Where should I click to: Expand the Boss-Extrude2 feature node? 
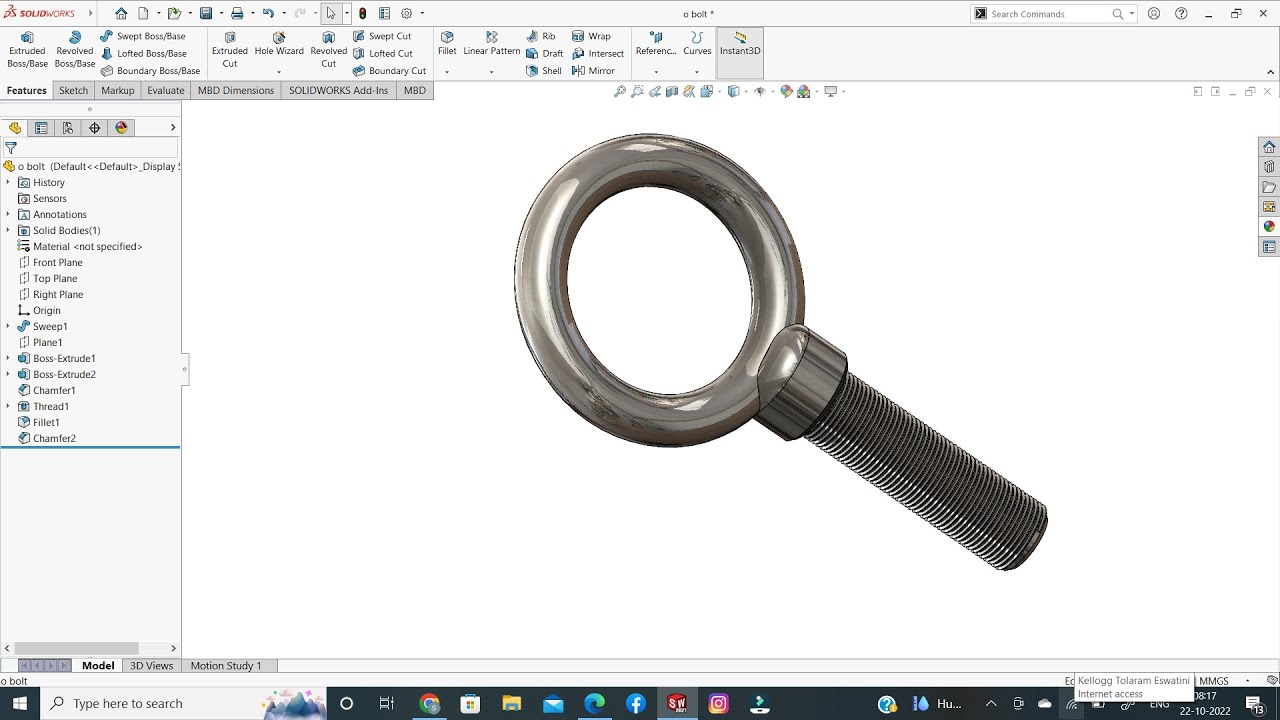8,374
